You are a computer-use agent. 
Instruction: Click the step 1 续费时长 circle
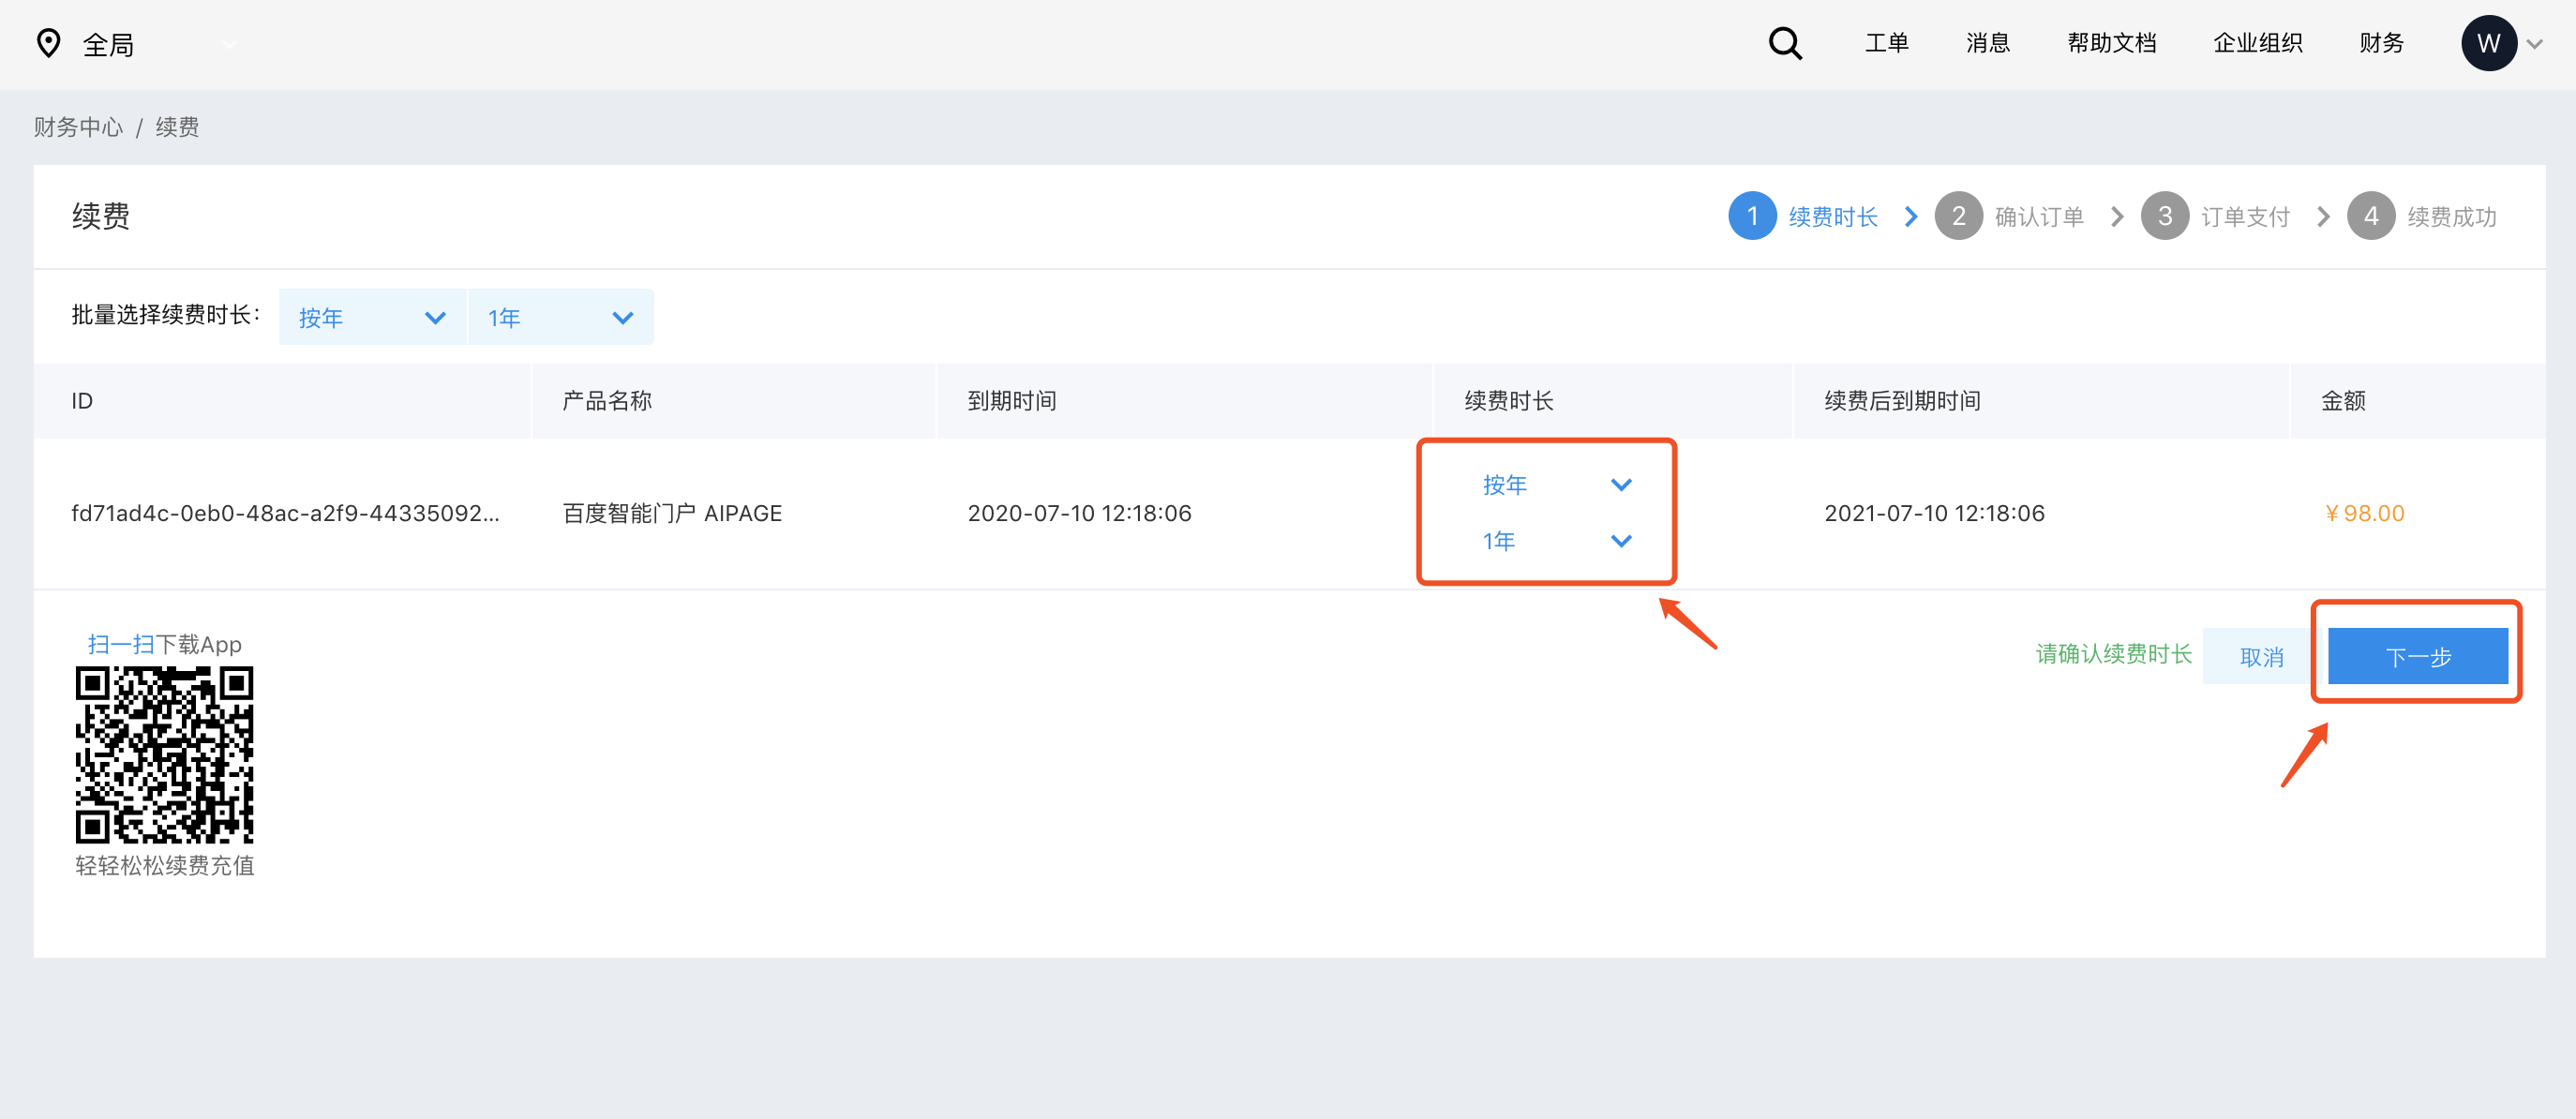(1751, 216)
